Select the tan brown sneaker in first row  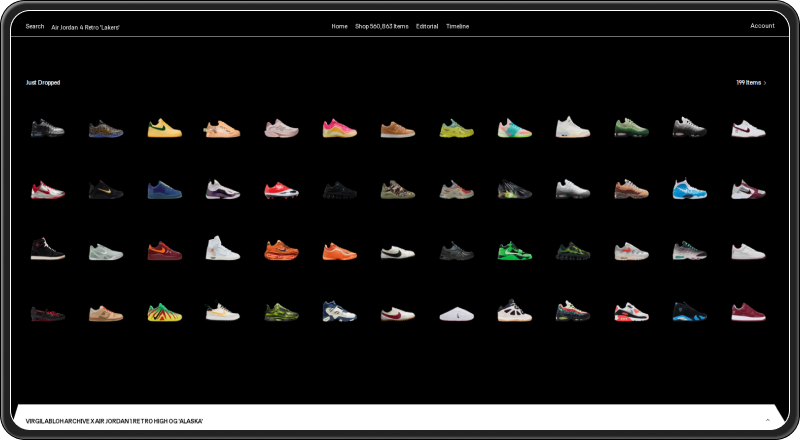click(397, 129)
